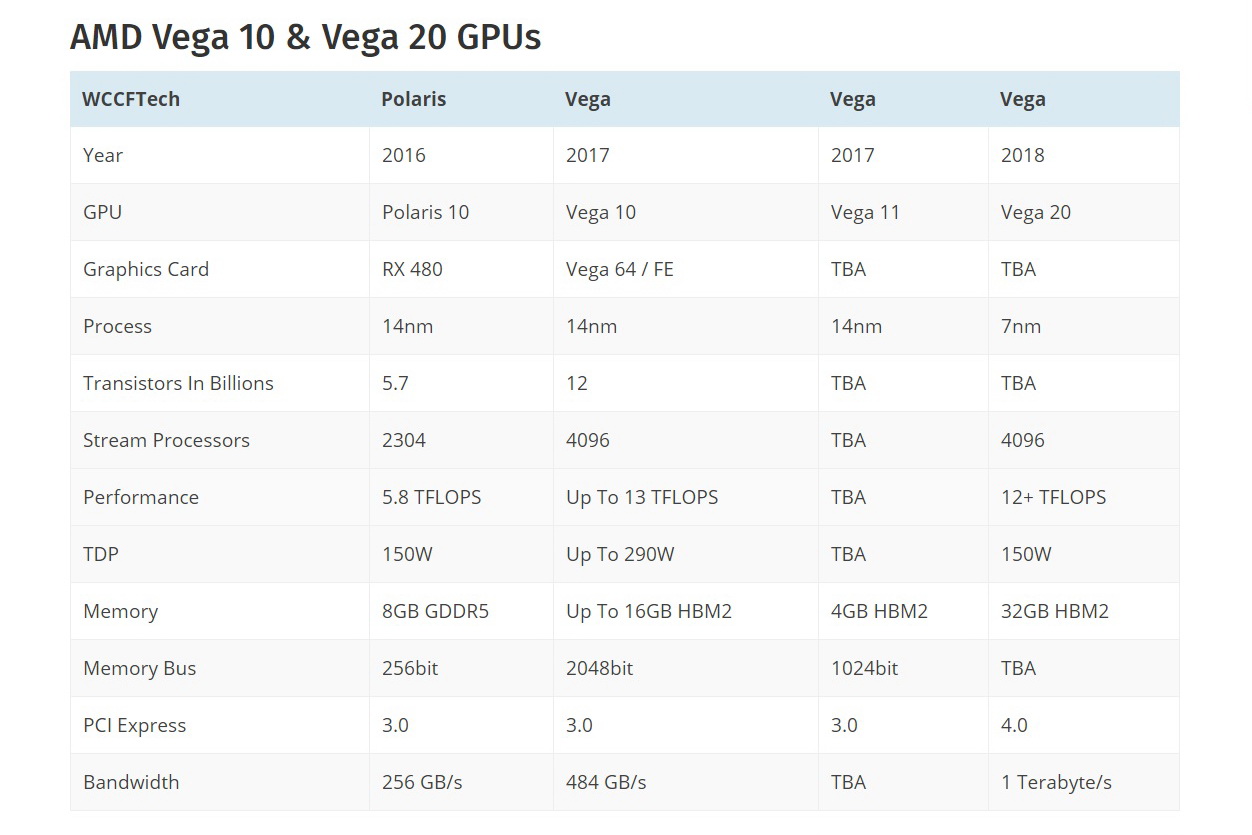Select the "Up To 13 TFLOPS" cell

coord(642,497)
